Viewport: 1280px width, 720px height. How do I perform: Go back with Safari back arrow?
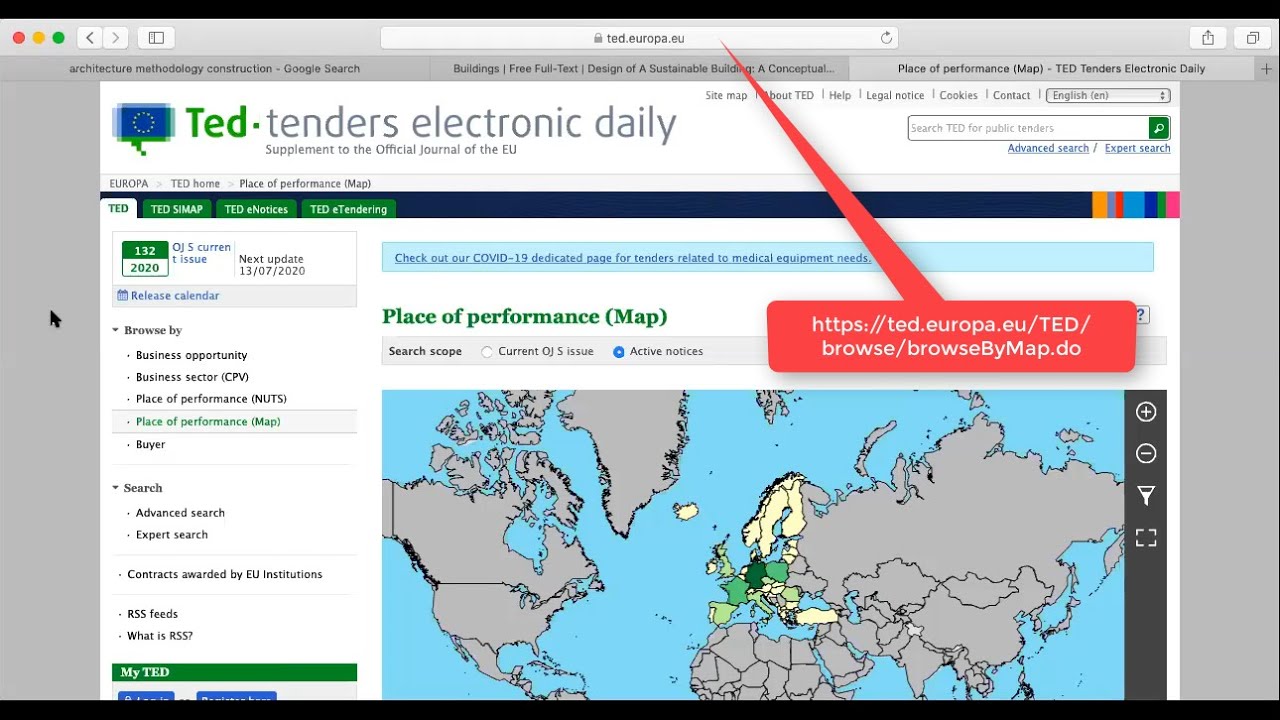tap(90, 38)
